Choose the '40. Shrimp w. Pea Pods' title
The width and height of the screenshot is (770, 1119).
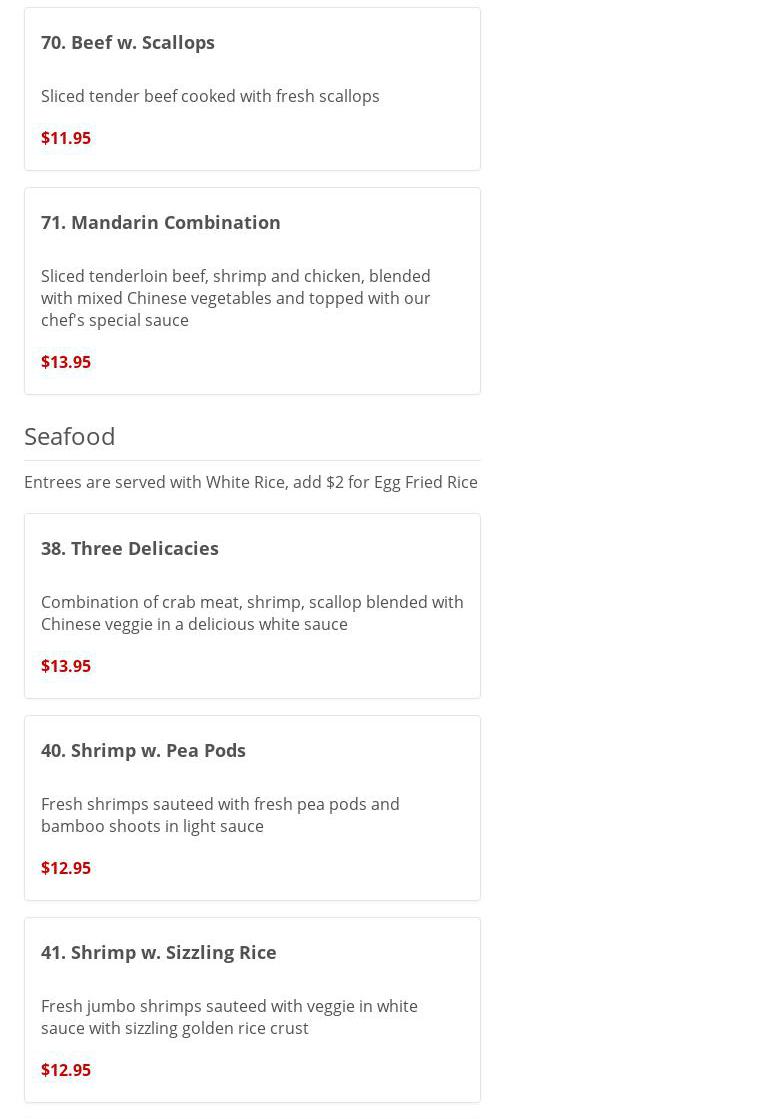tap(143, 750)
